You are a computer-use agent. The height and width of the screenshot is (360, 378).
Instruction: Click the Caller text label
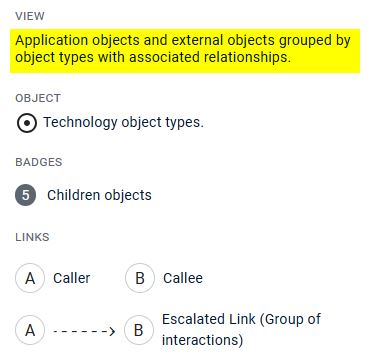click(x=72, y=278)
